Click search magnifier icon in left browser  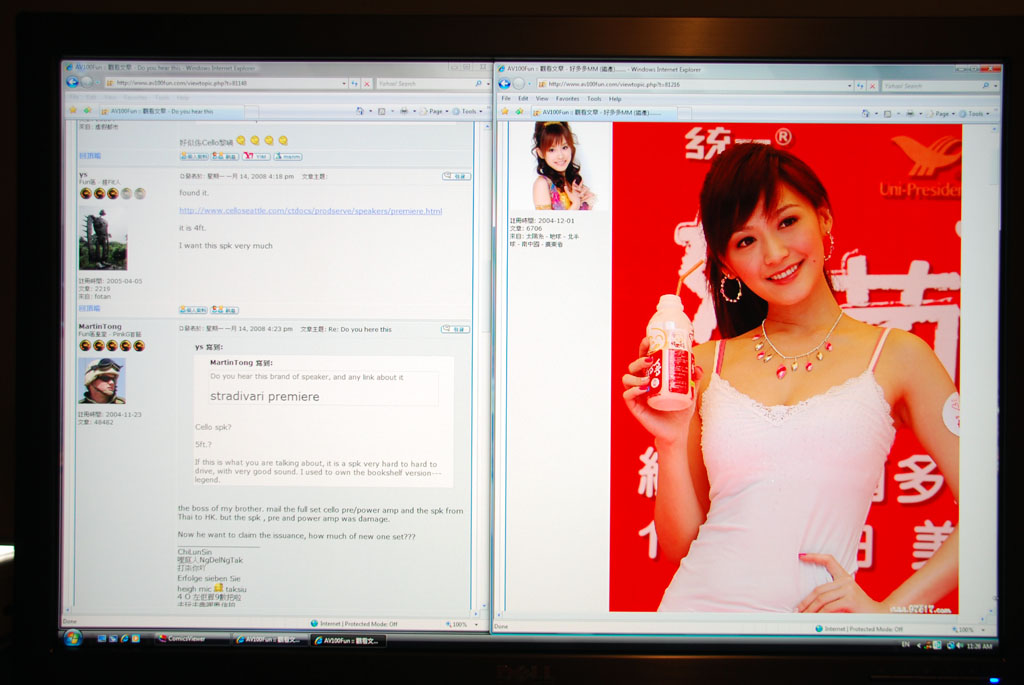coord(477,84)
